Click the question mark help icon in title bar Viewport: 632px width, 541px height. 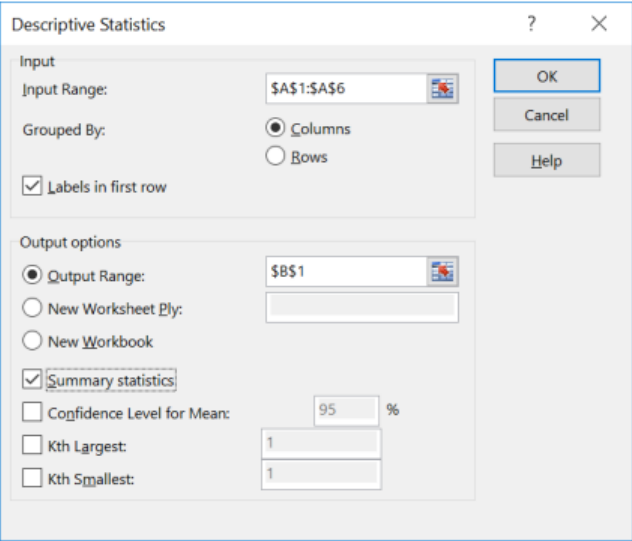[x=532, y=24]
